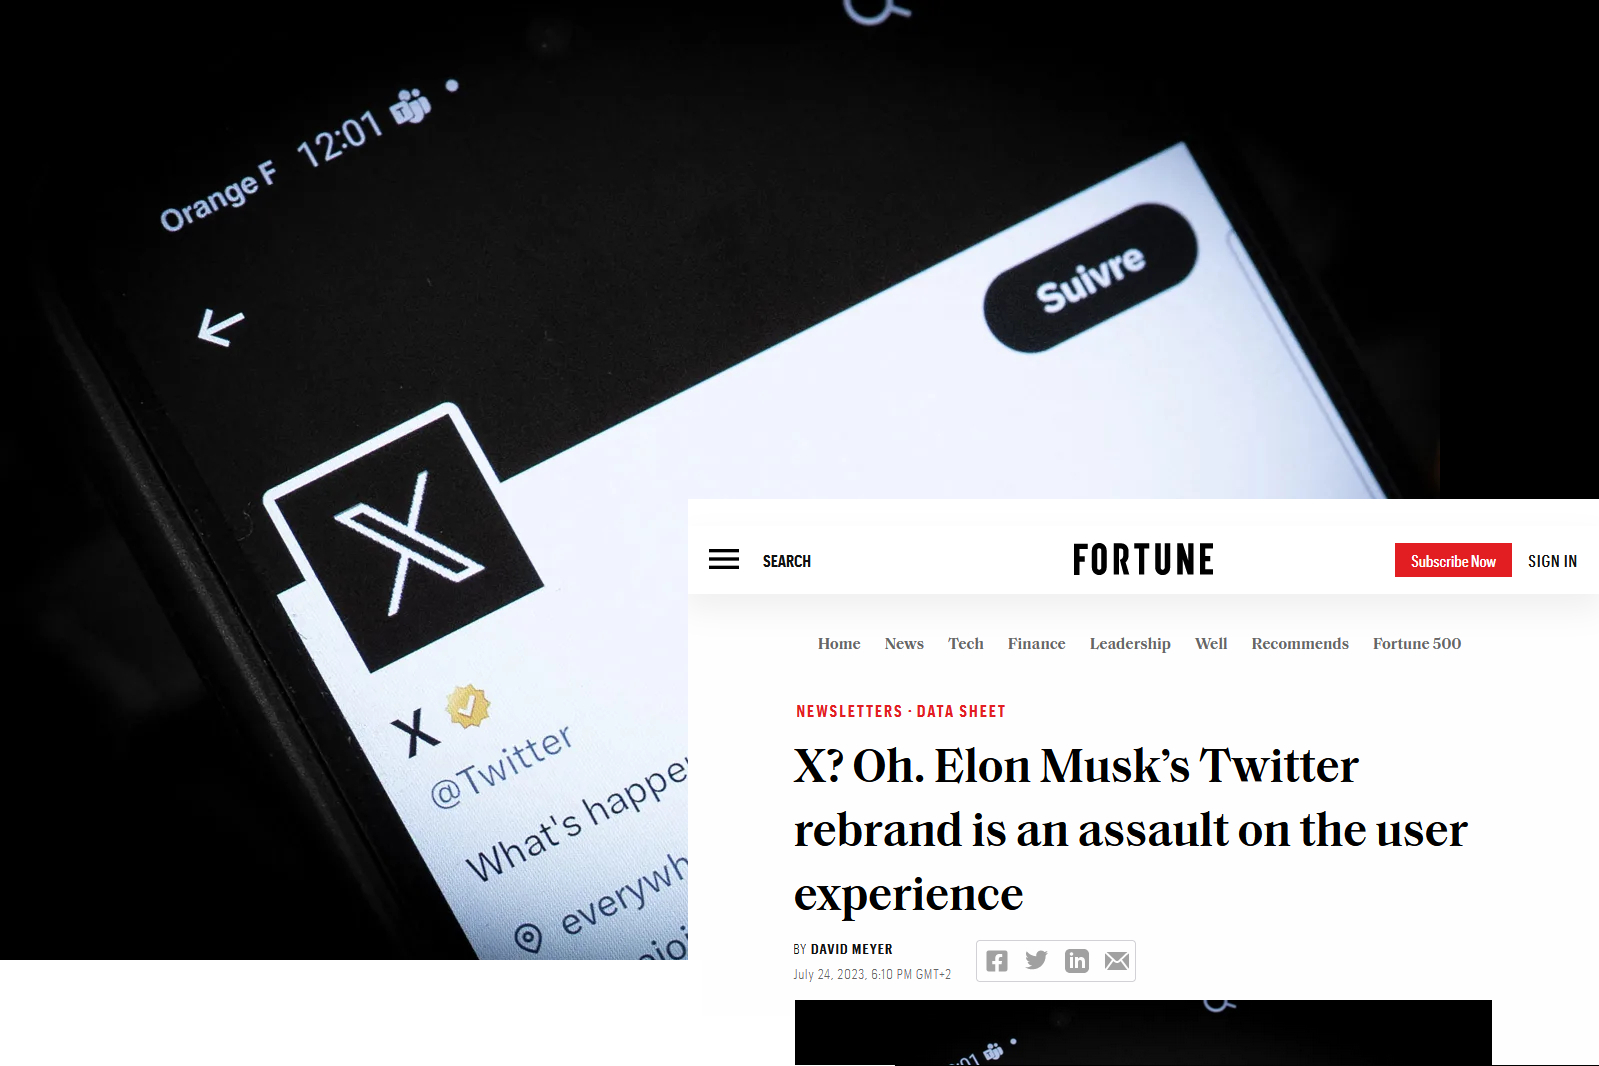Open the Fortune 500 nav item
This screenshot has height=1066, width=1599.
(x=1417, y=644)
